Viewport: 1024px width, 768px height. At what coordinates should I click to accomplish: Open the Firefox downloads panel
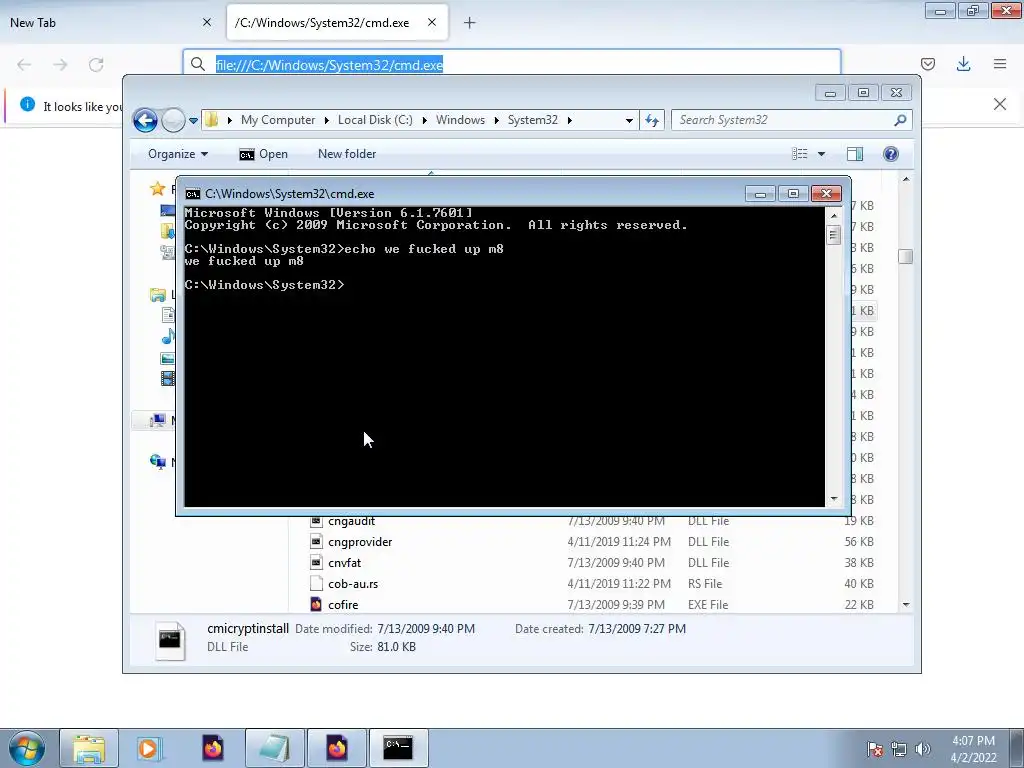click(x=963, y=63)
